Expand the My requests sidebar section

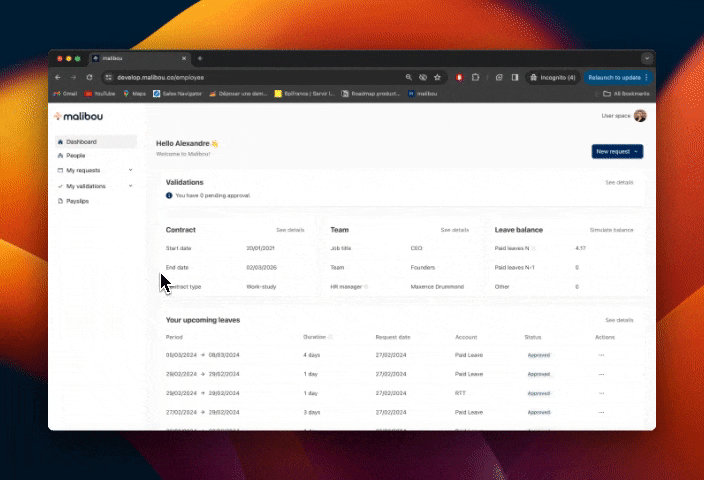click(130, 170)
